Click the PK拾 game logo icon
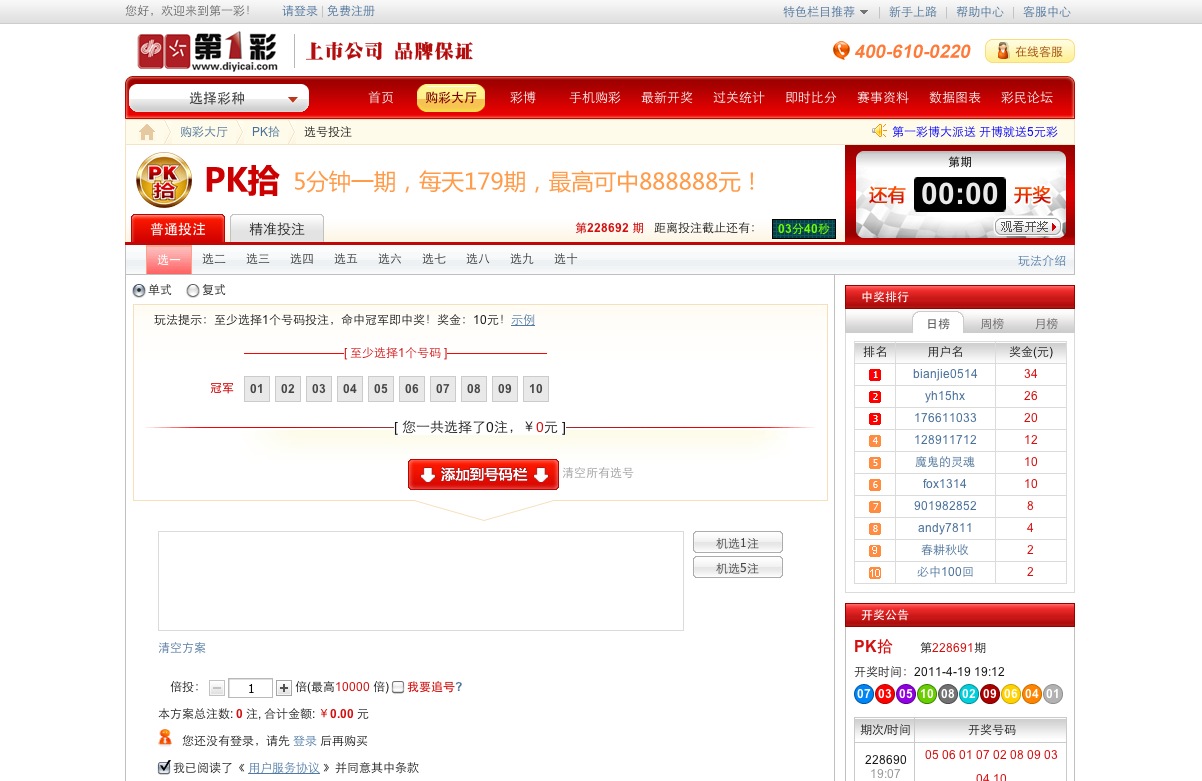The height and width of the screenshot is (781, 1202). [163, 181]
